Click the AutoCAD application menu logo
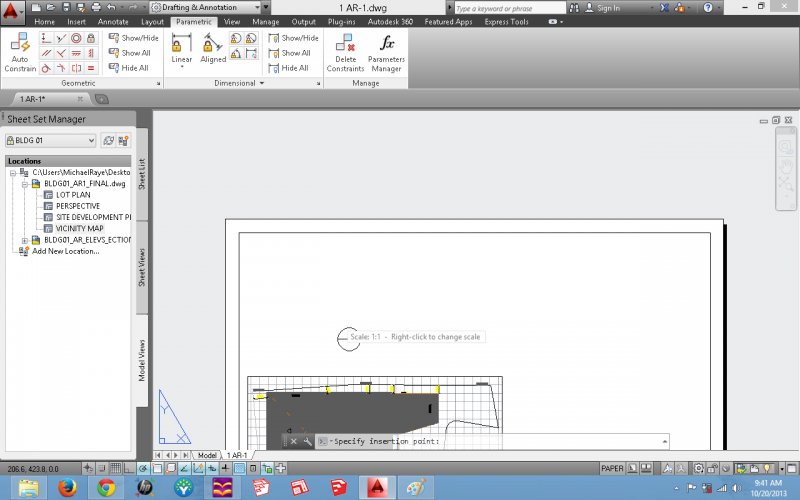The image size is (800, 500). tap(14, 9)
